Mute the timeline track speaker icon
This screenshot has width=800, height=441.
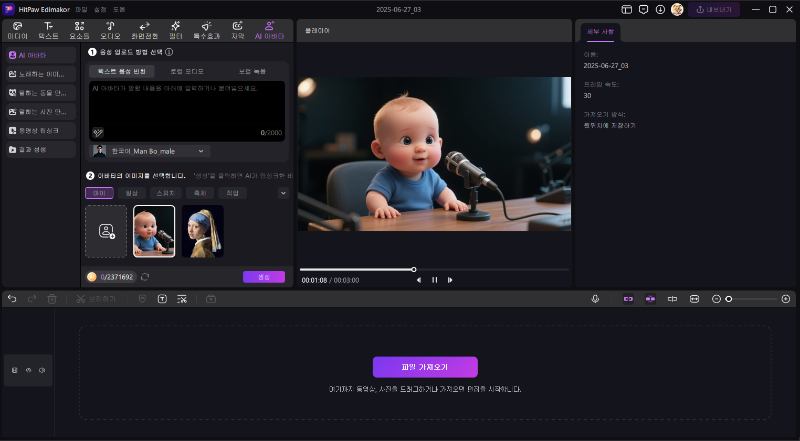(x=42, y=370)
